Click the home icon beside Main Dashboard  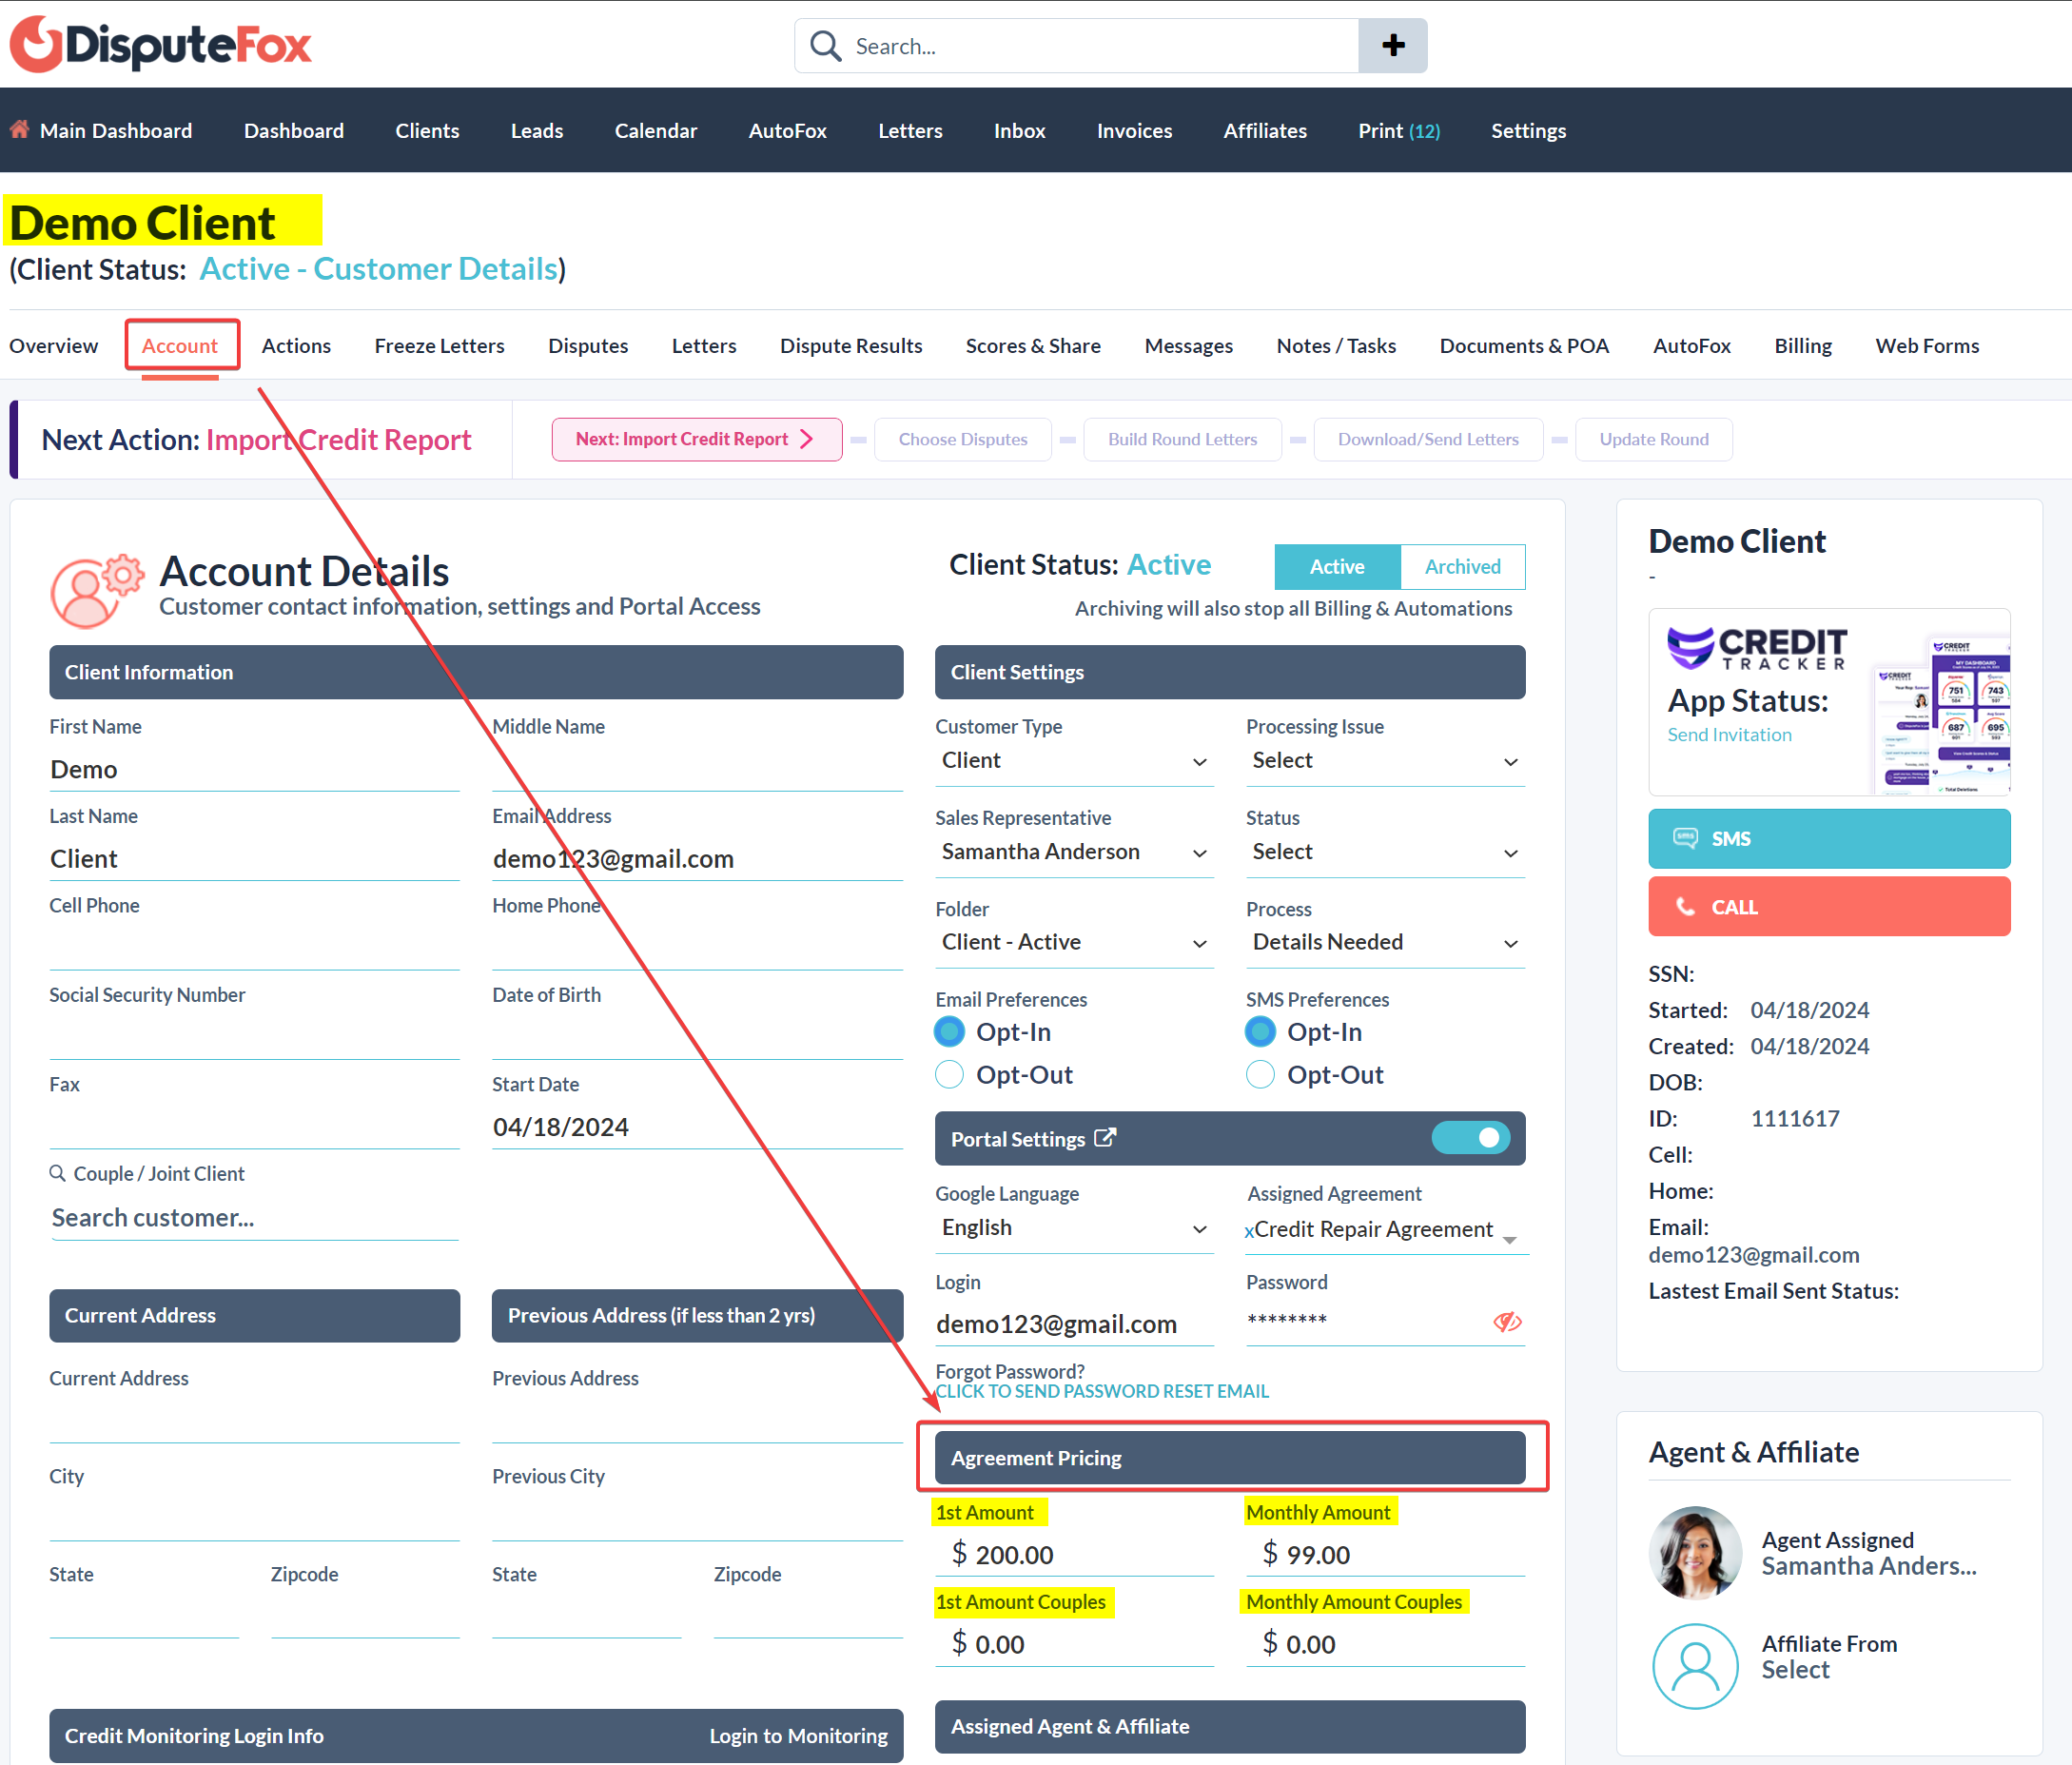pyautogui.click(x=18, y=129)
